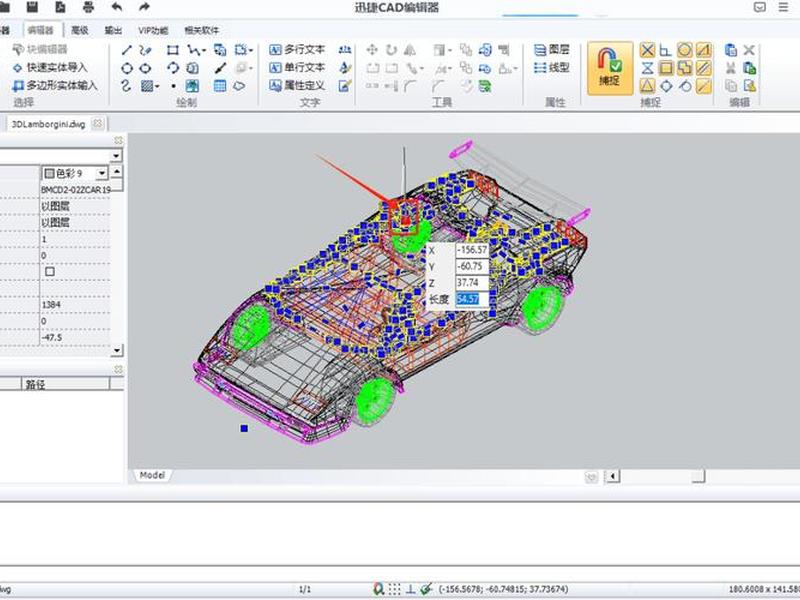The width and height of the screenshot is (800, 600).
Task: Click the properties list scroll-up arrow
Action: (117, 171)
